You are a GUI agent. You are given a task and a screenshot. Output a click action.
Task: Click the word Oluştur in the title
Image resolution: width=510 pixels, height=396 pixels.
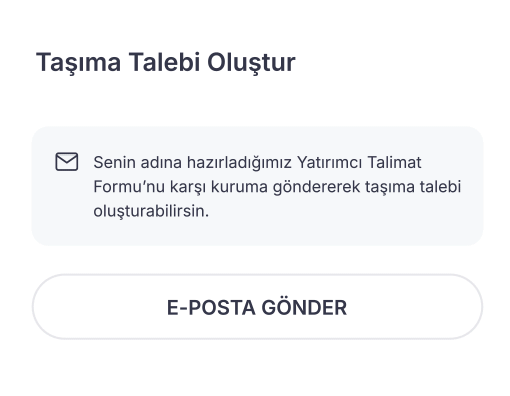click(251, 62)
